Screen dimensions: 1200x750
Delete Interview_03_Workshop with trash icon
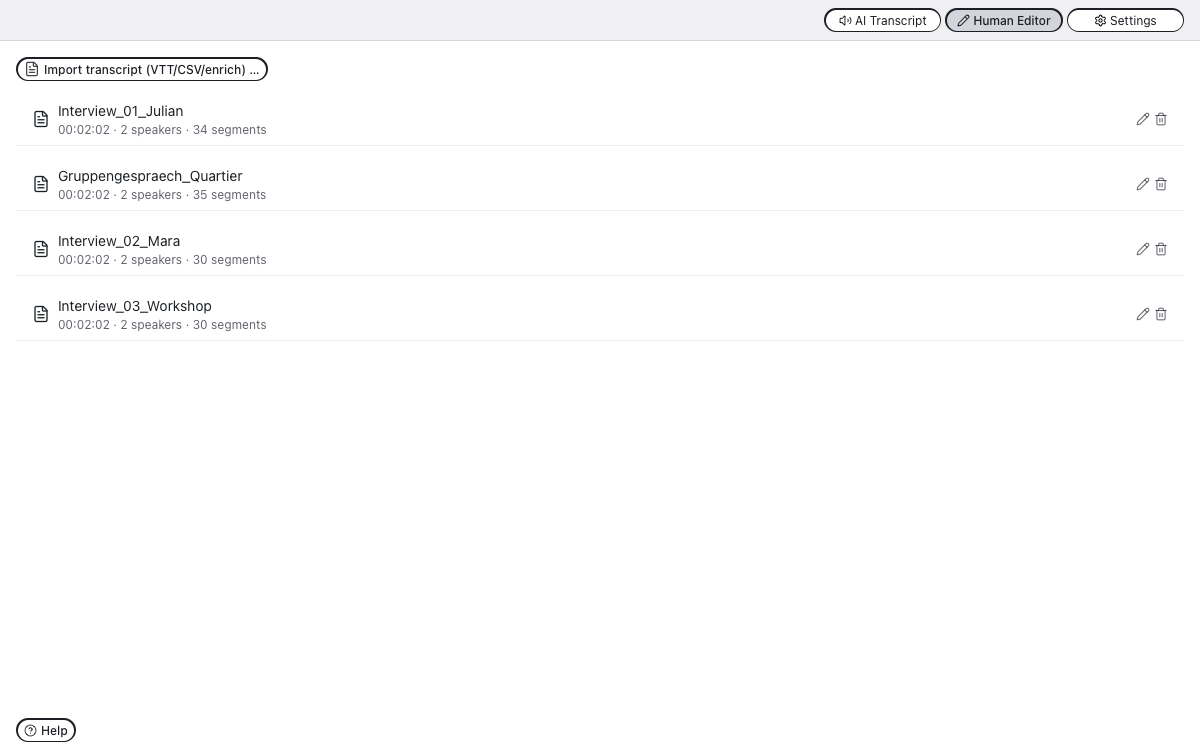tap(1161, 314)
